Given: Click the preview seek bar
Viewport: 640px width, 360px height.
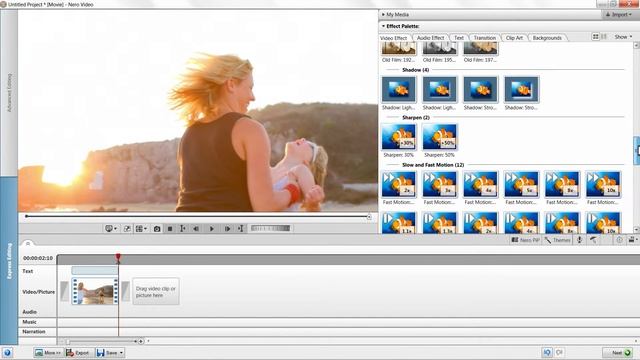Looking at the screenshot, I should click(197, 216).
